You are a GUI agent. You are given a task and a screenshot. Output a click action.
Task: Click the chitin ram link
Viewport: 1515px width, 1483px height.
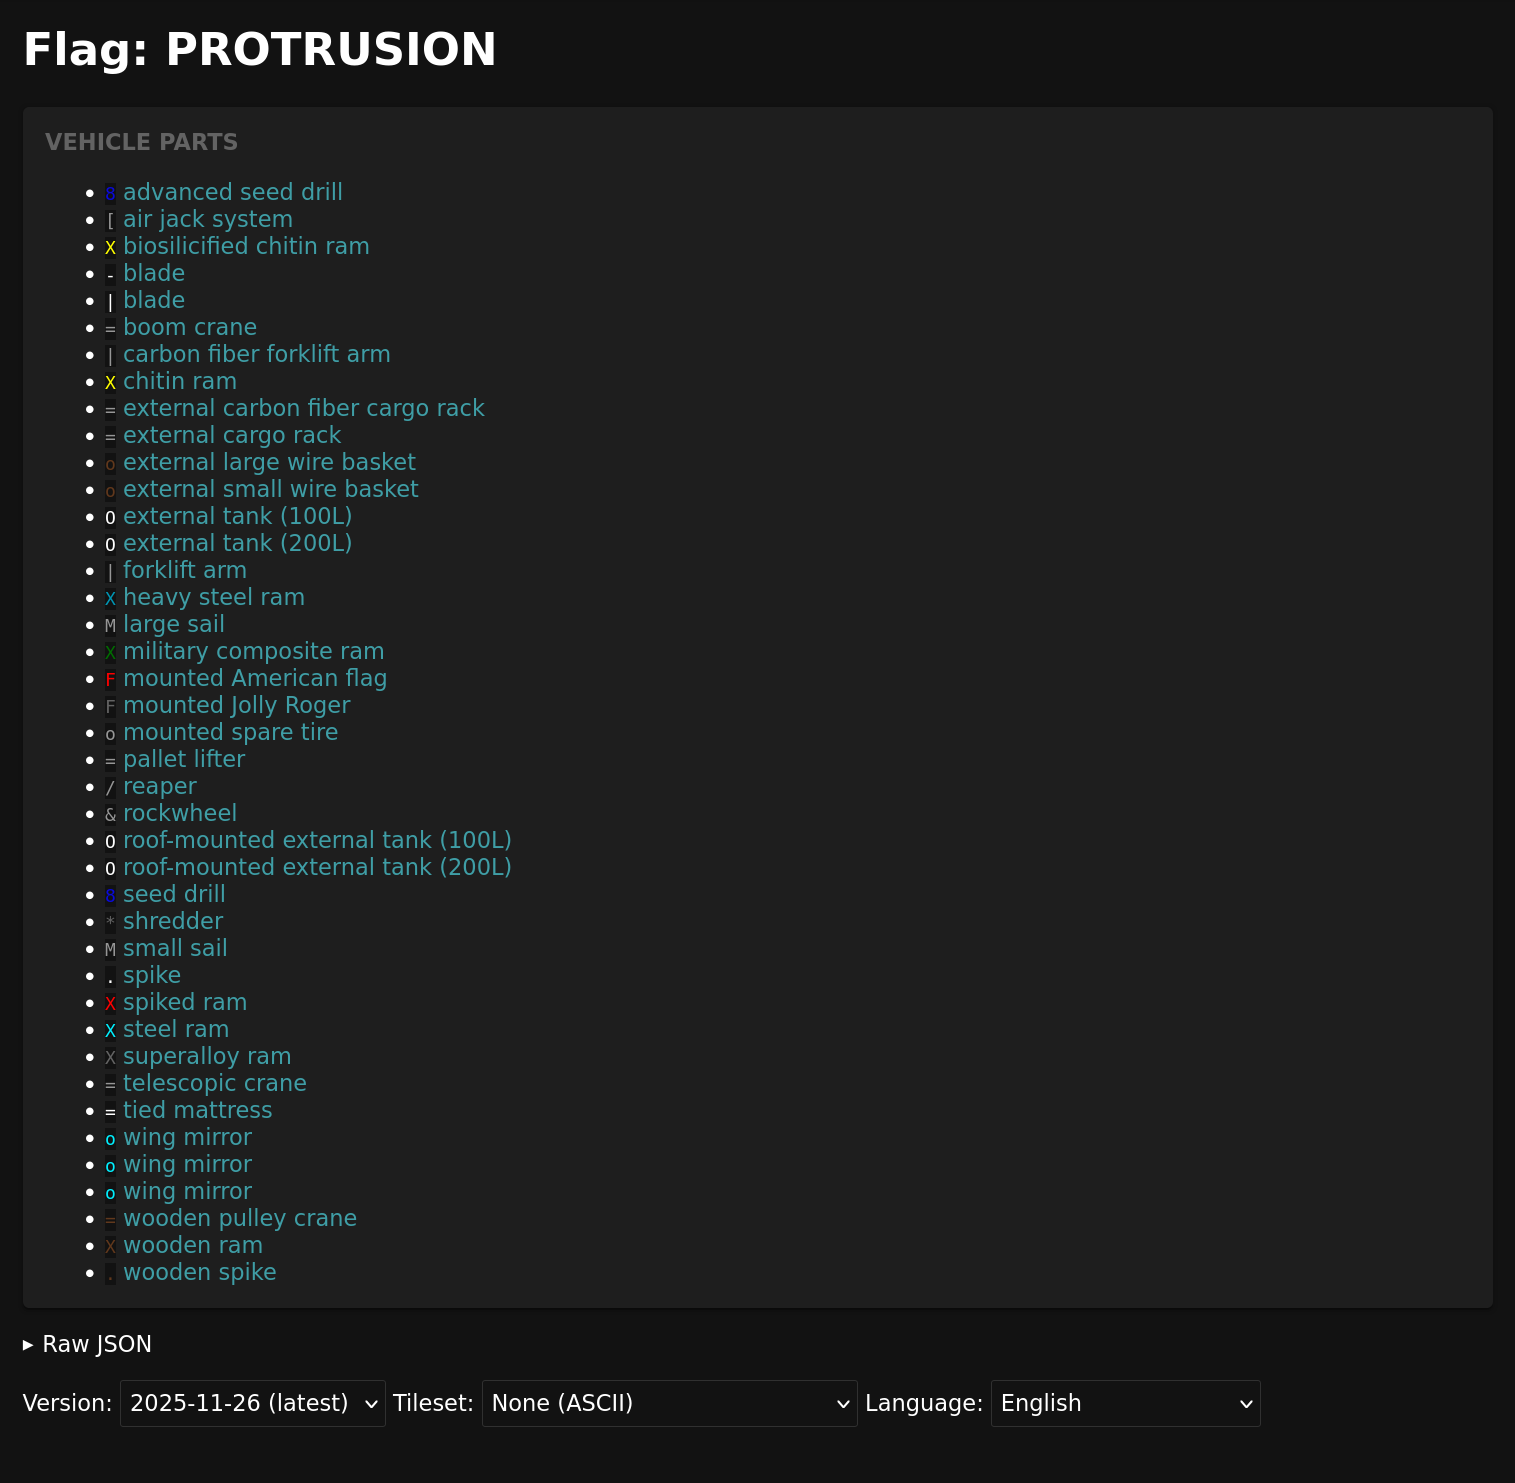click(180, 381)
